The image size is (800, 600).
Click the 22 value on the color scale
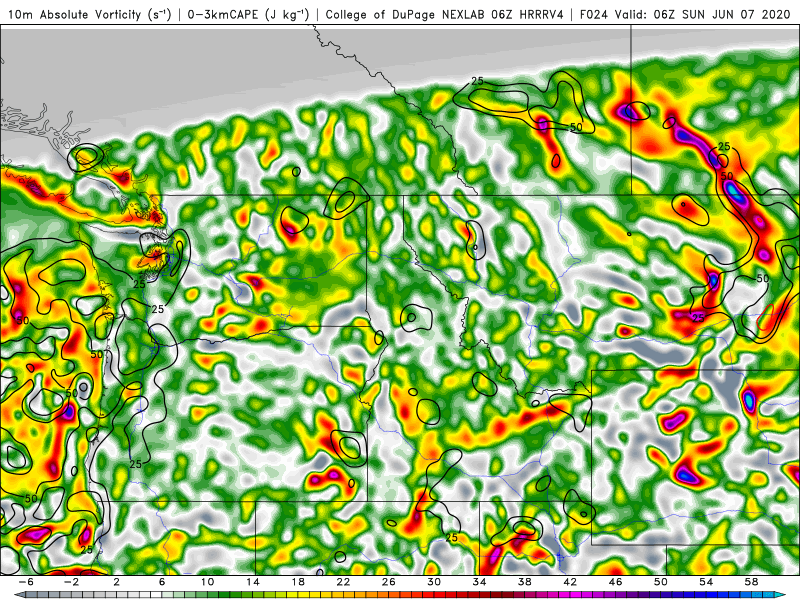343,582
